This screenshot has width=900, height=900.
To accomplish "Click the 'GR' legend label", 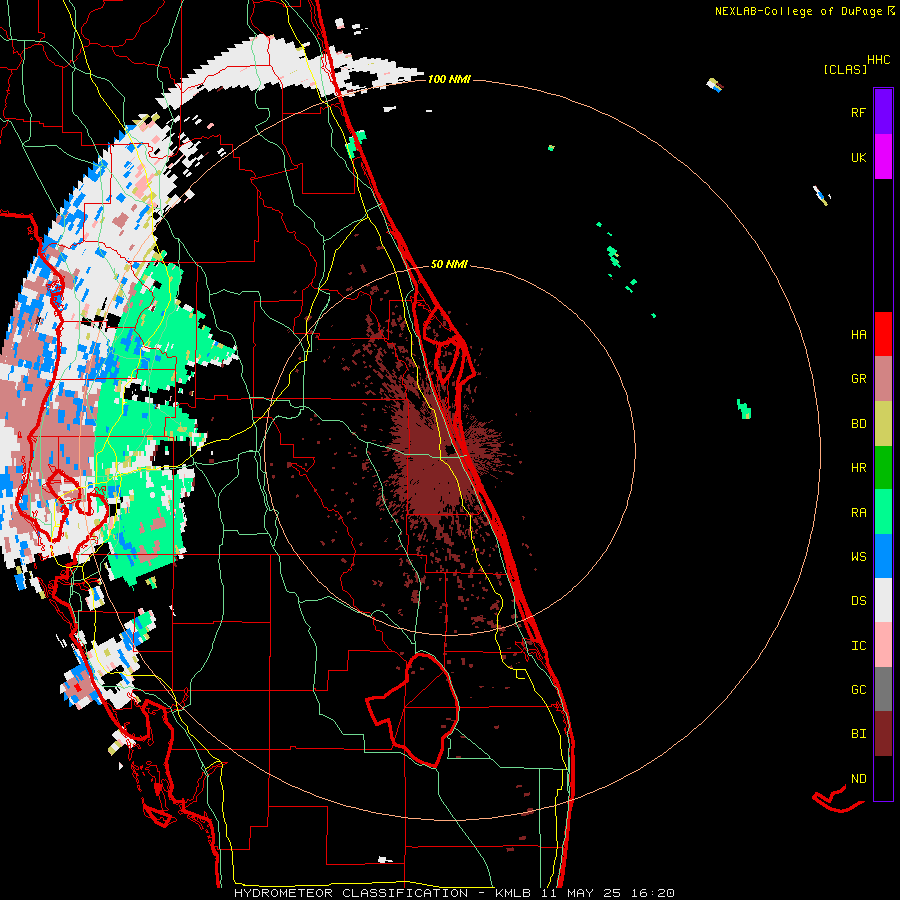I will [x=858, y=379].
